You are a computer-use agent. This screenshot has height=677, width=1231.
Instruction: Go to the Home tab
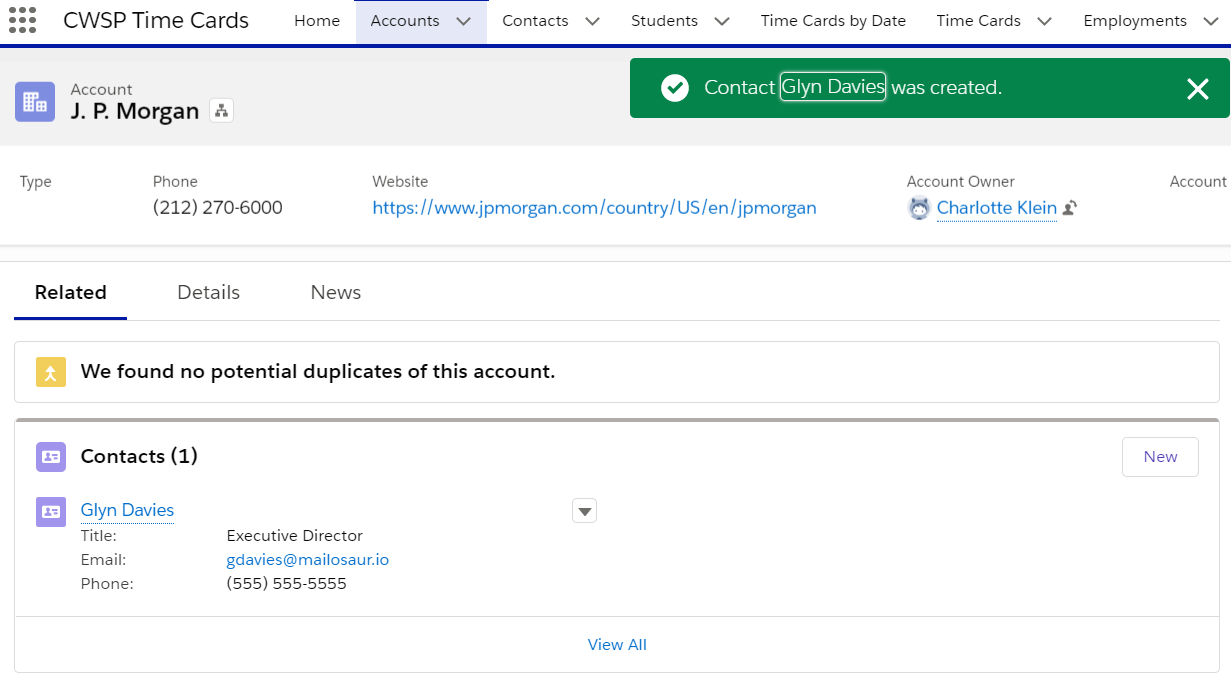click(x=317, y=21)
